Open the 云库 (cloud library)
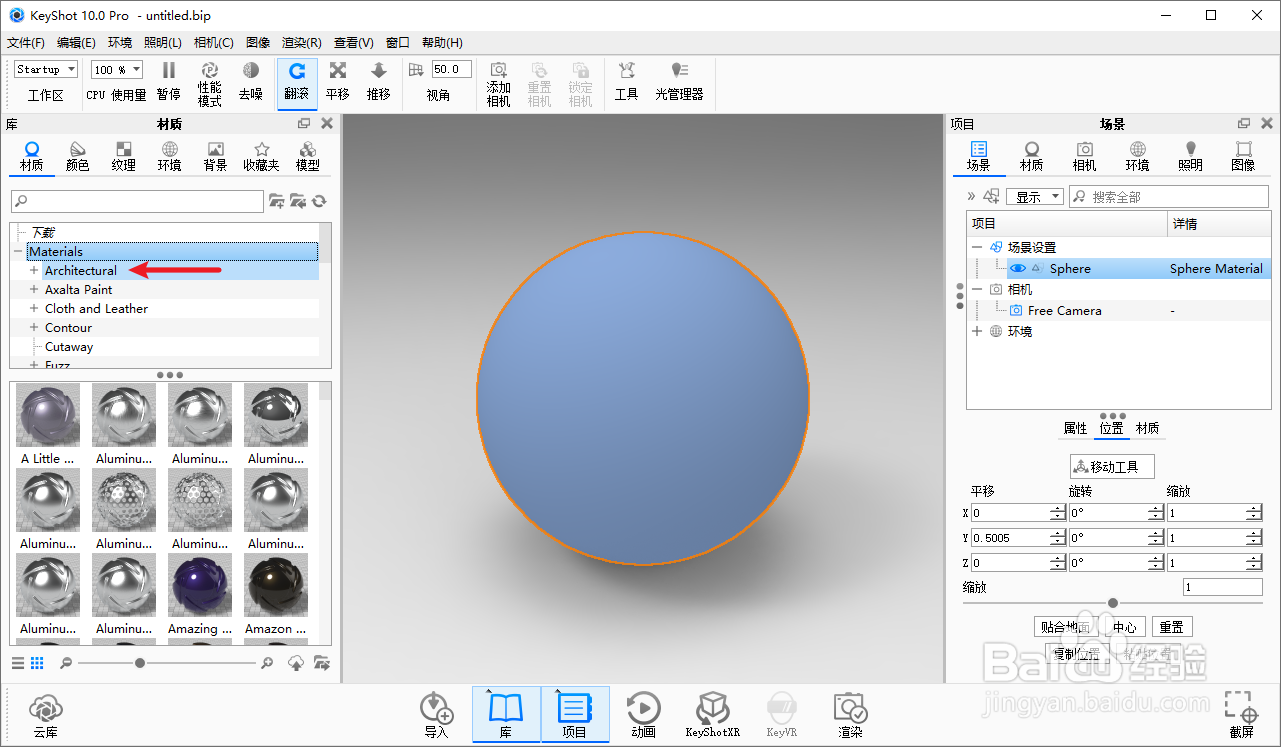 [45, 717]
